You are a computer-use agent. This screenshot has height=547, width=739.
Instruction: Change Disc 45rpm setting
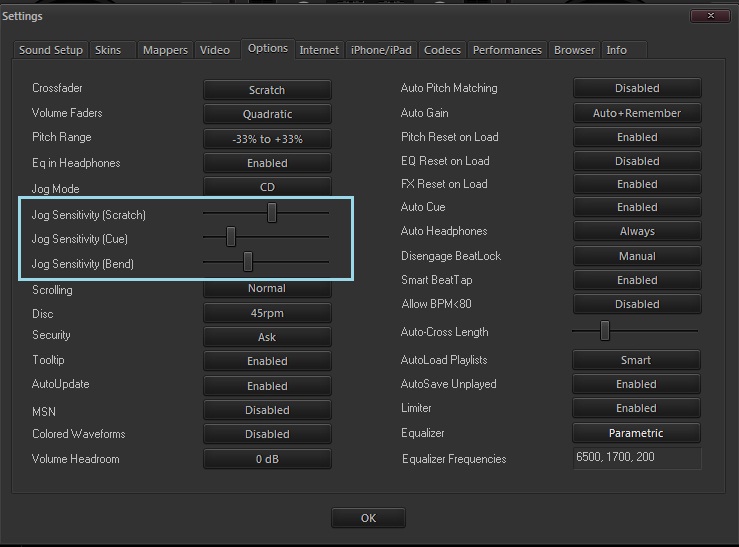(x=267, y=313)
